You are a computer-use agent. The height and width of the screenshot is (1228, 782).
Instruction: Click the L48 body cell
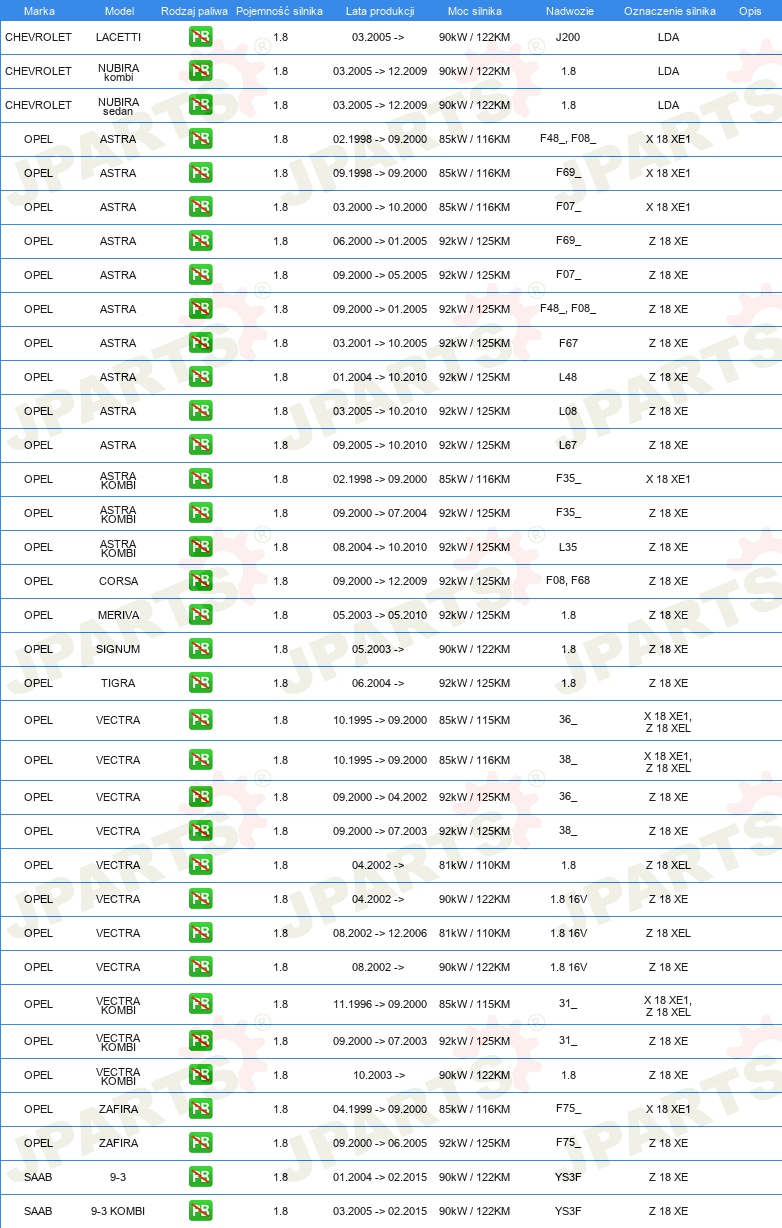point(568,377)
